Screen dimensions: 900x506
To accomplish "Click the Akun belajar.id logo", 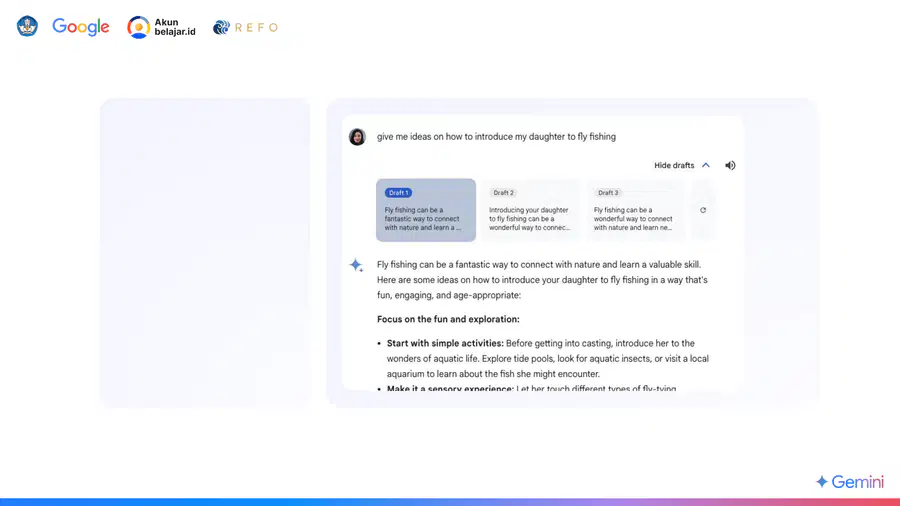I will (161, 27).
